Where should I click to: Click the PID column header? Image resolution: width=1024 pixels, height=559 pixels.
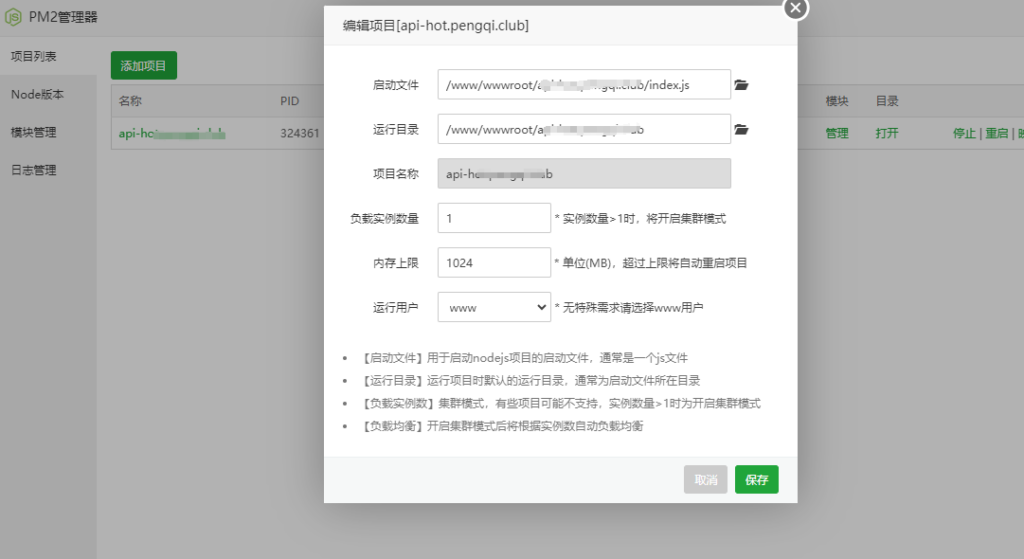tap(289, 101)
